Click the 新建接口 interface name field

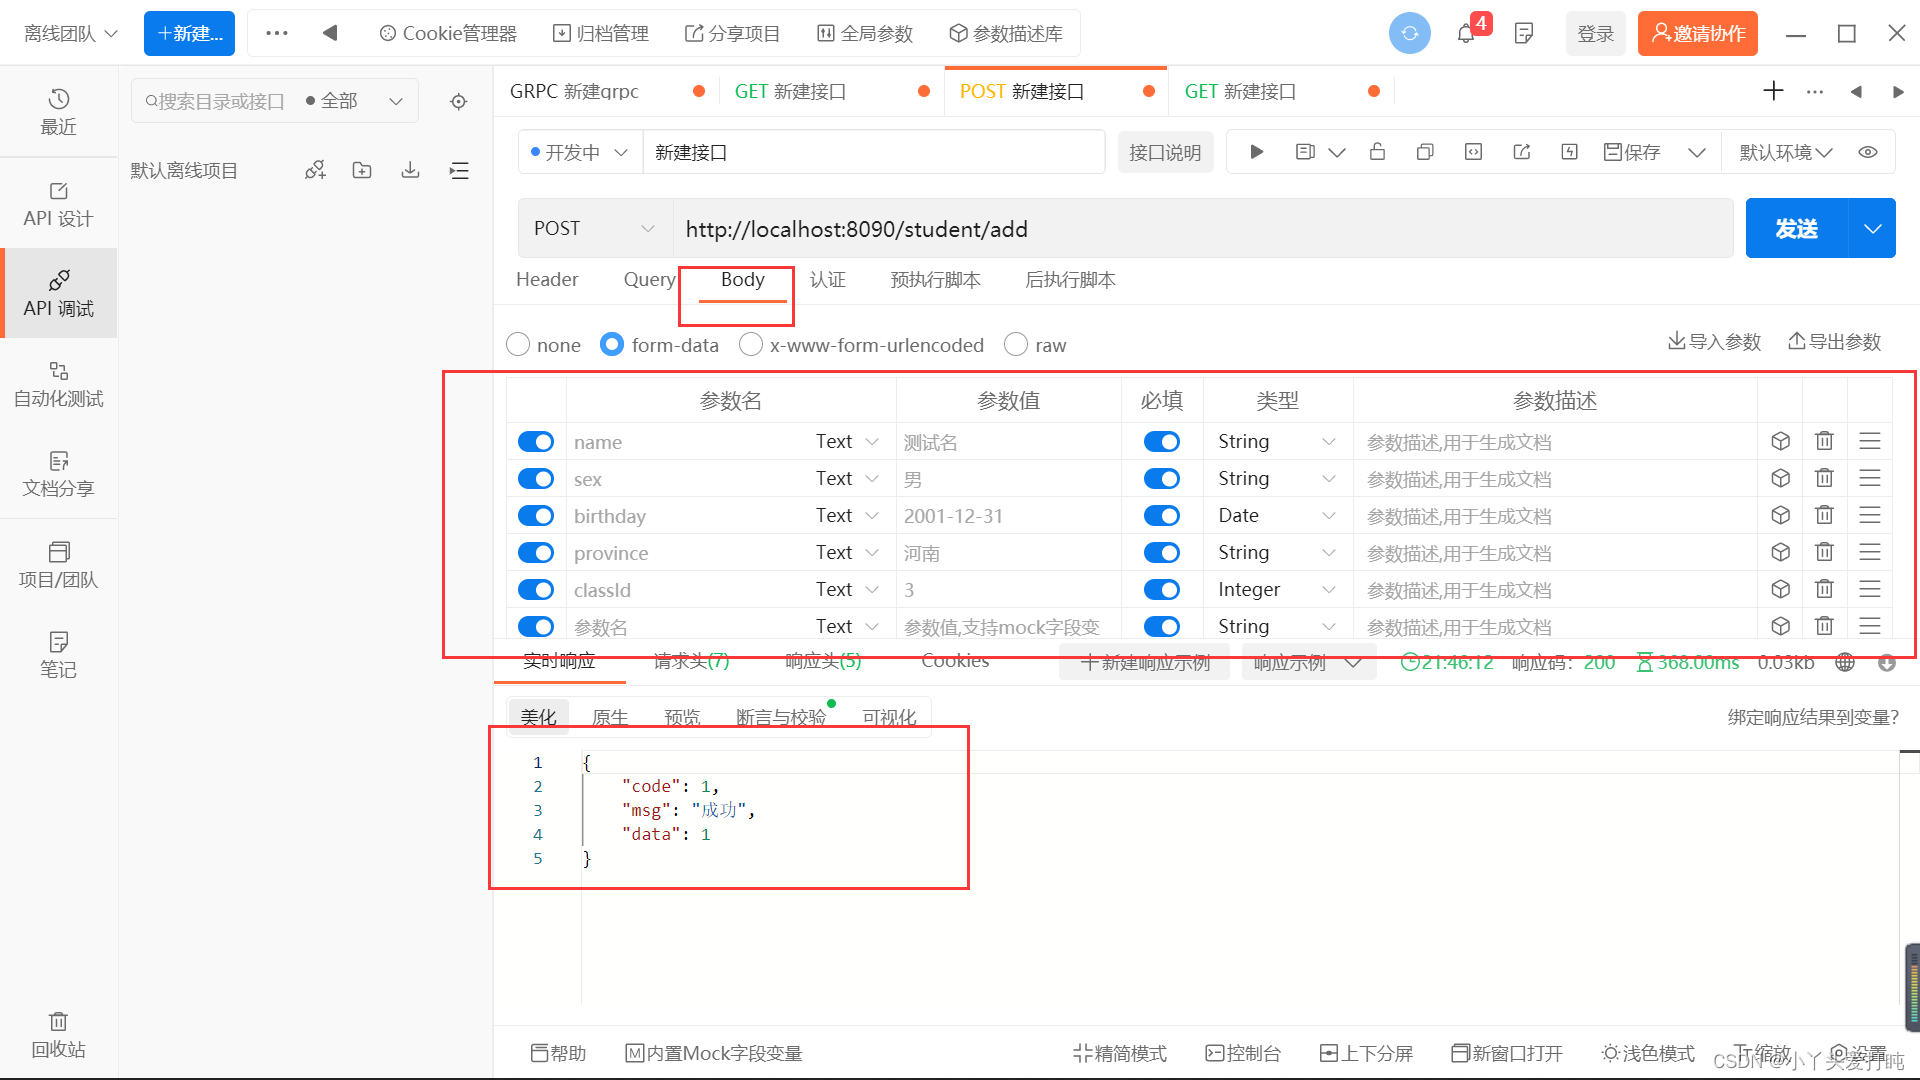[x=873, y=152]
